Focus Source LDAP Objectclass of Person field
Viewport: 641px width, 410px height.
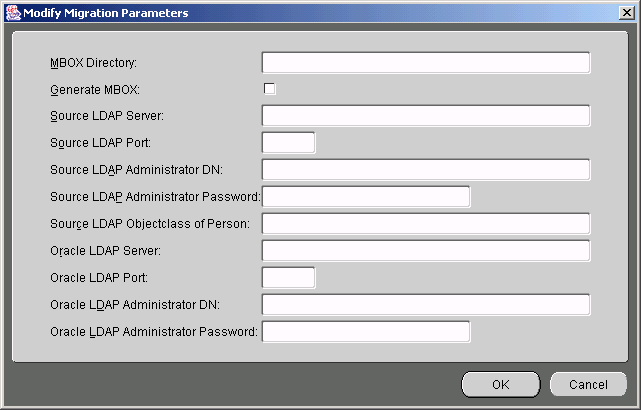(x=426, y=224)
